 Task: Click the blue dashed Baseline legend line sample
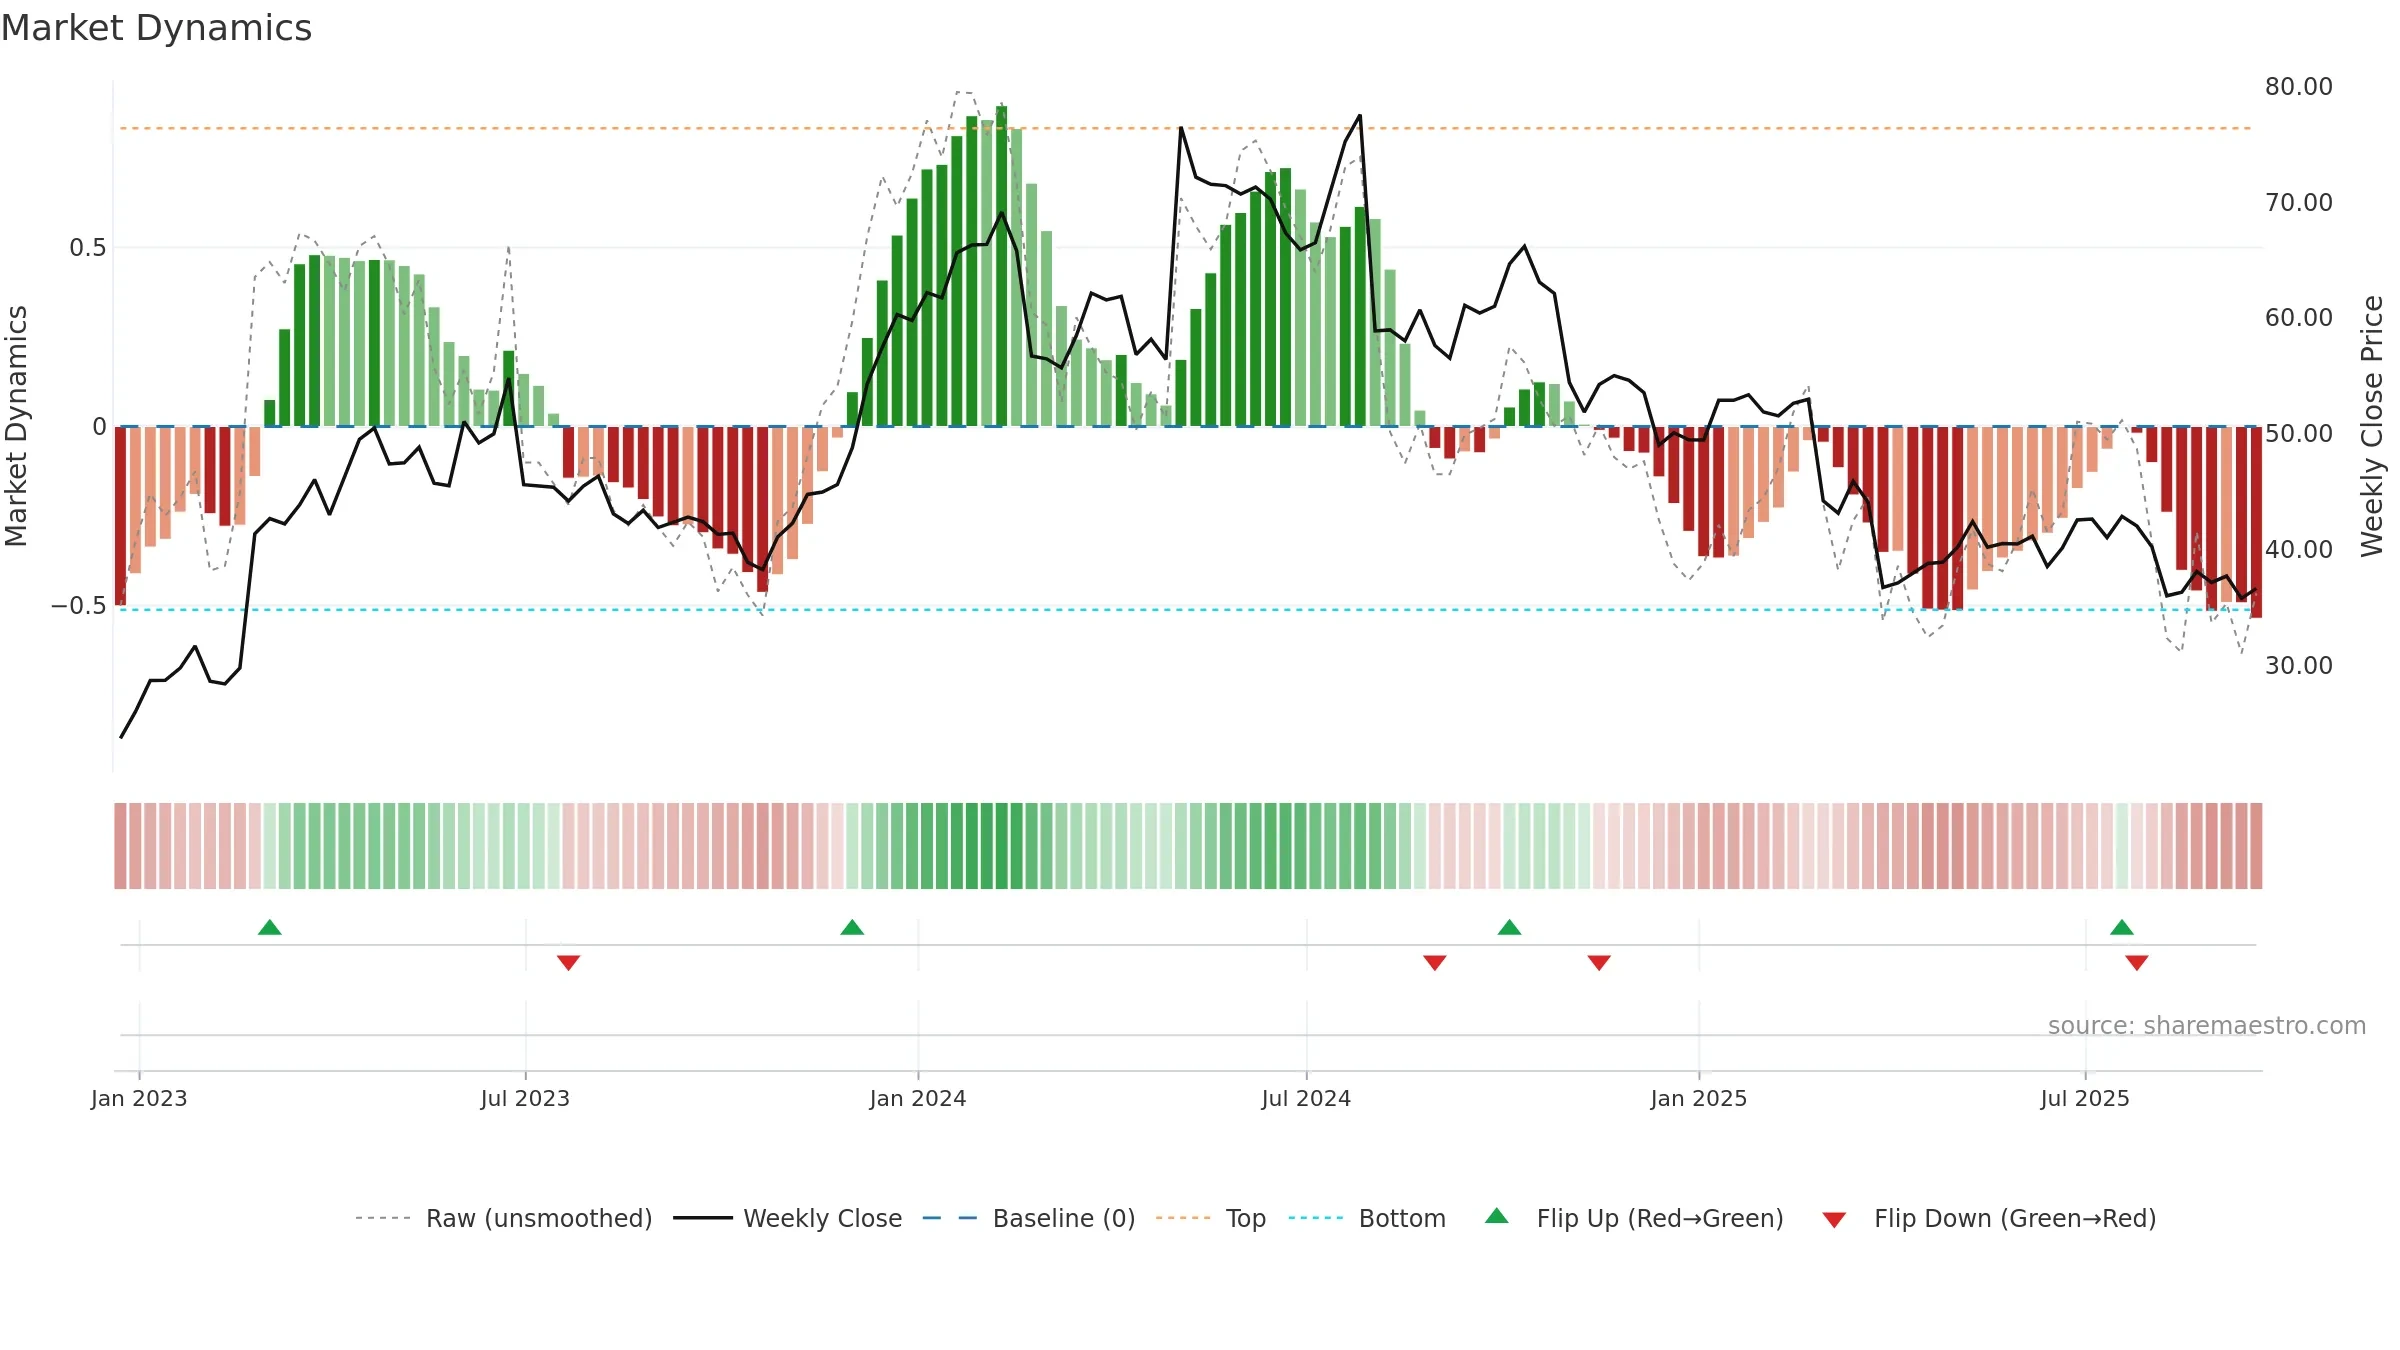click(950, 1218)
